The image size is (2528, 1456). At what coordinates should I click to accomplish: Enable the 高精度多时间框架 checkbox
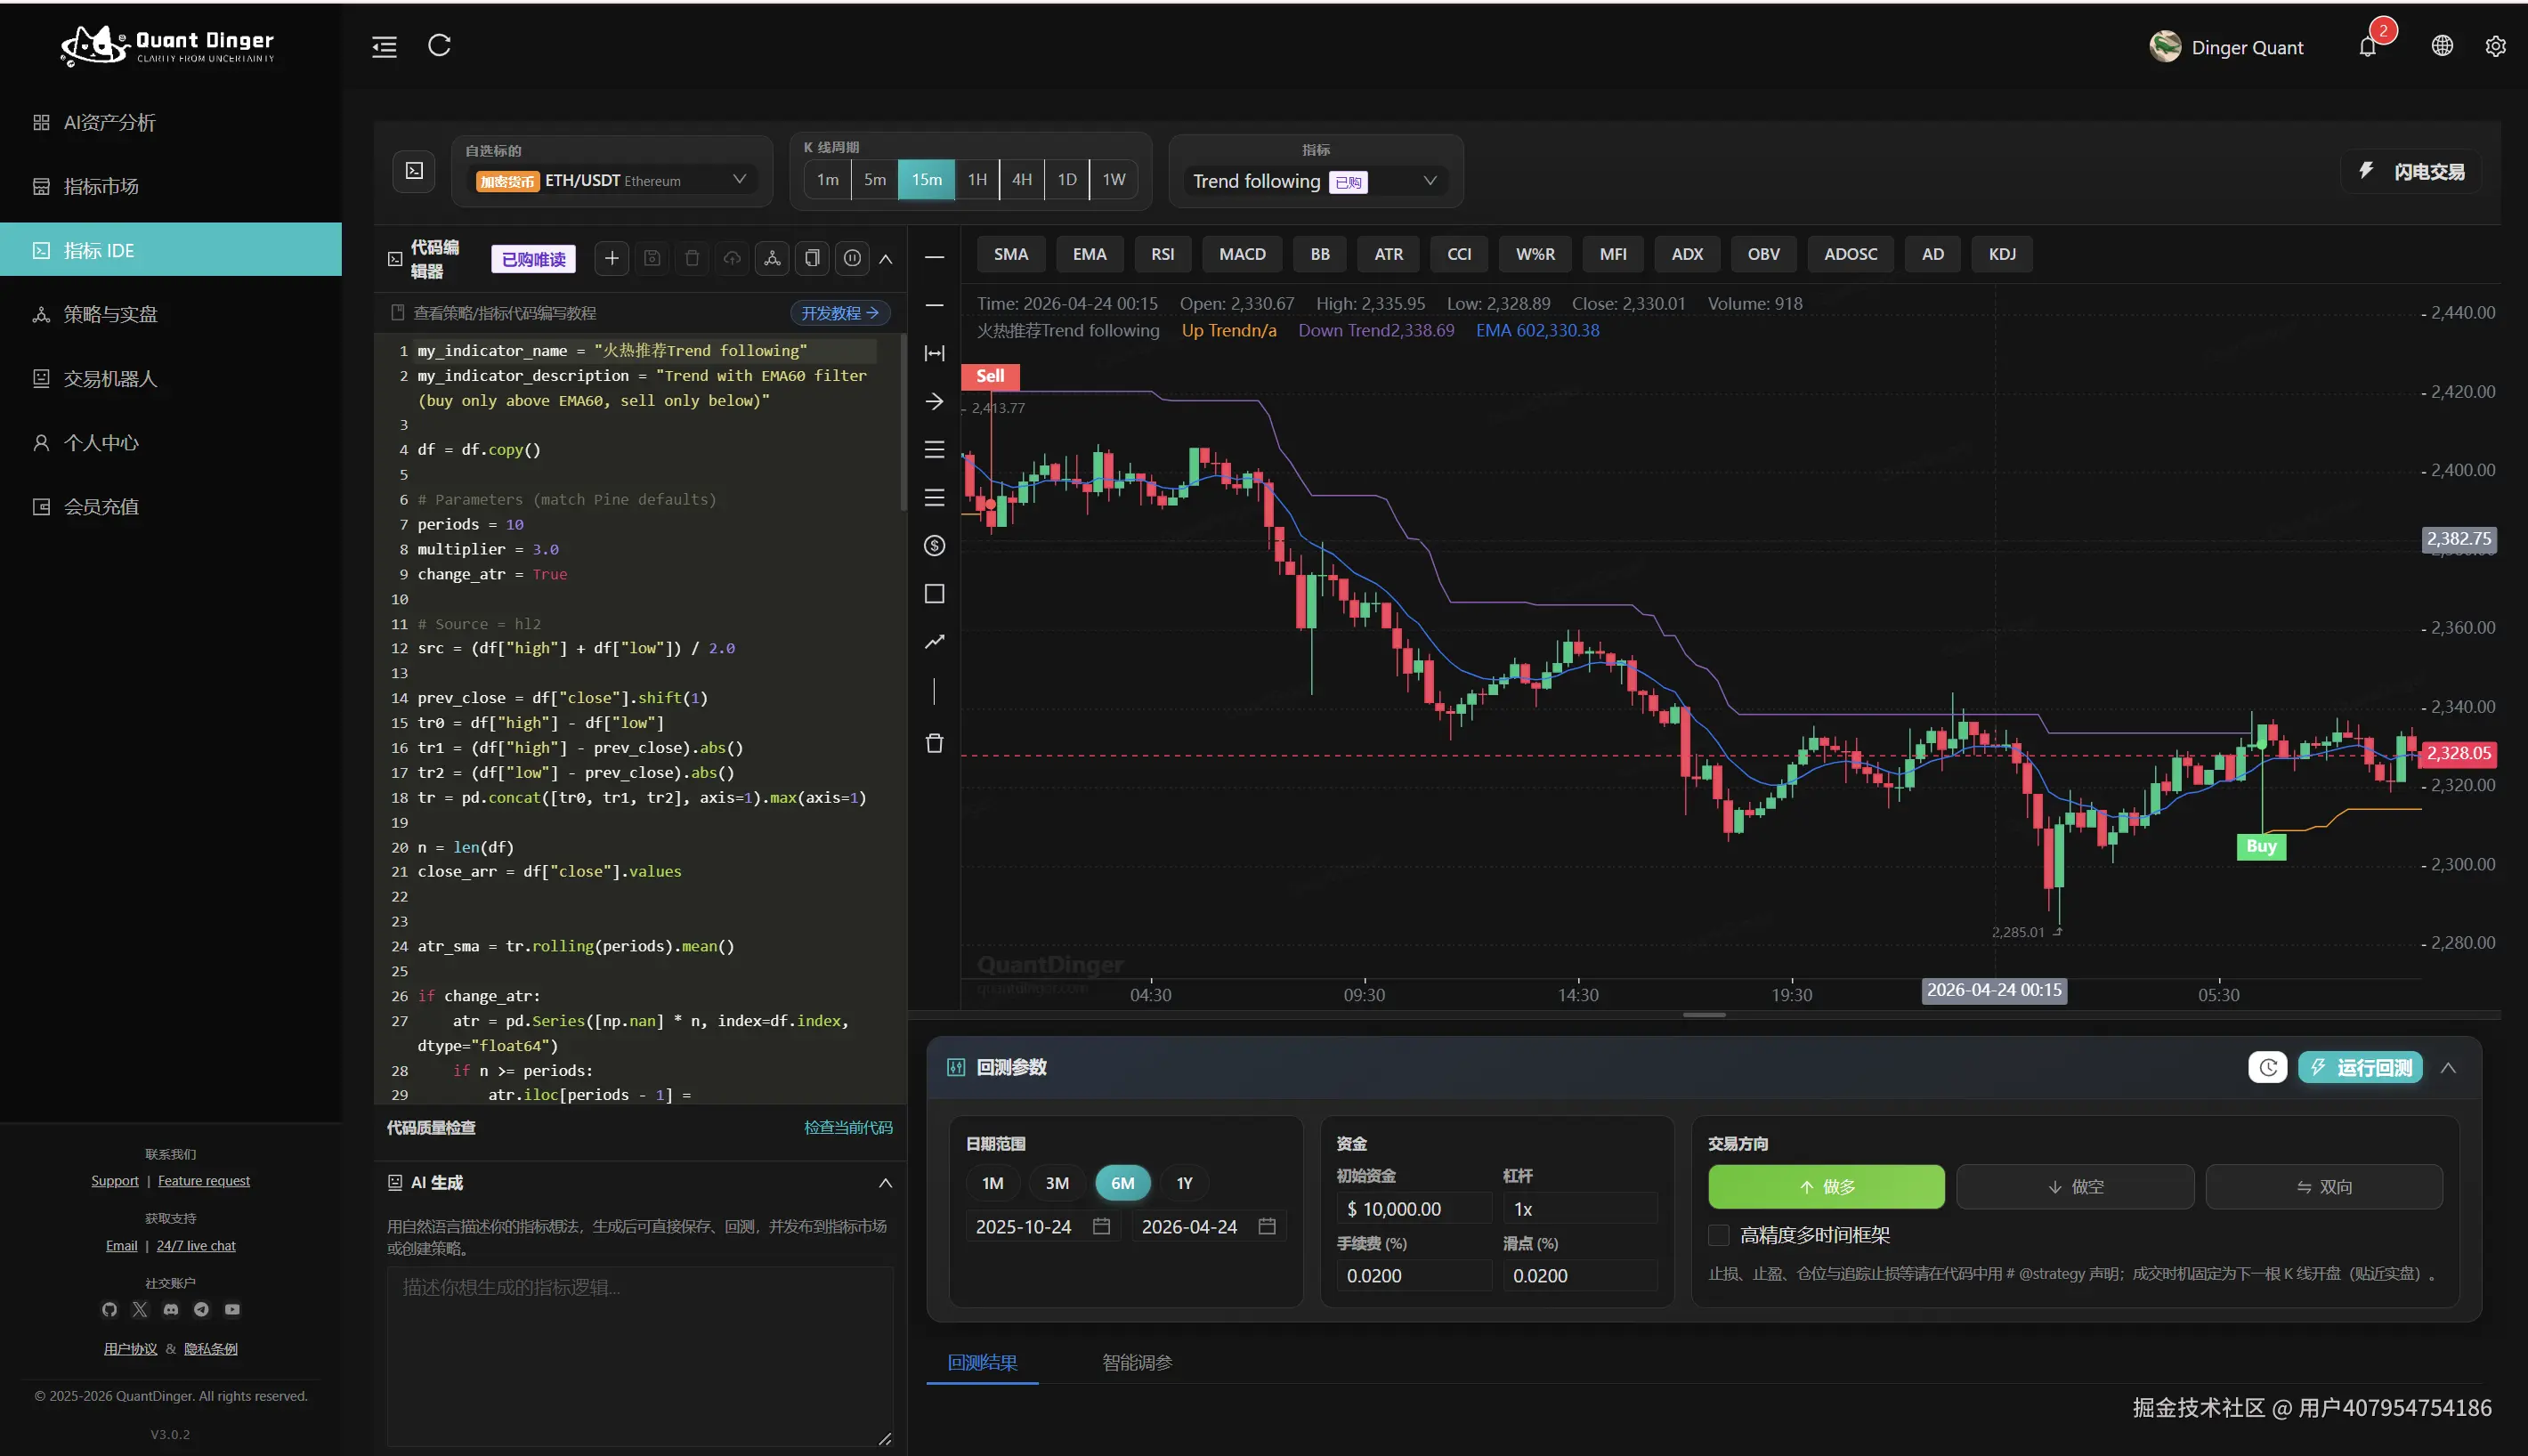[1718, 1235]
